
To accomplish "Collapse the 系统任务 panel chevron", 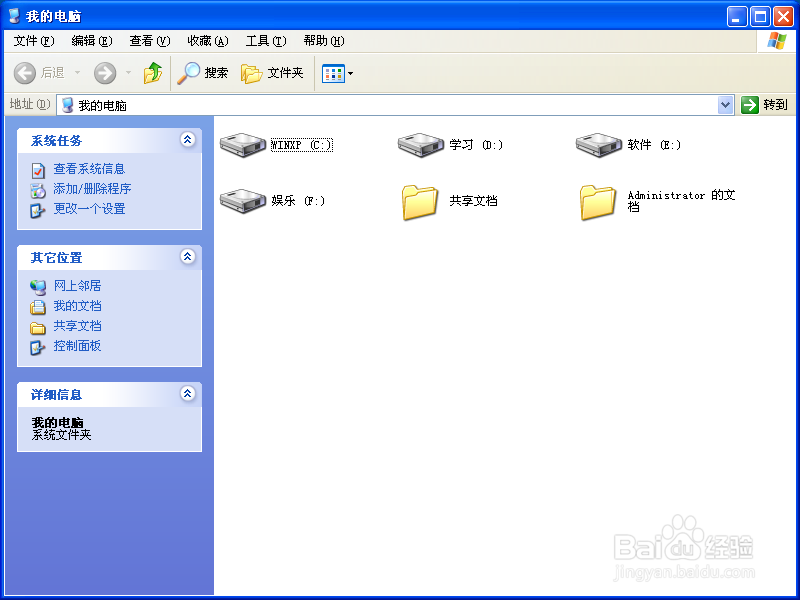I will click(x=188, y=139).
